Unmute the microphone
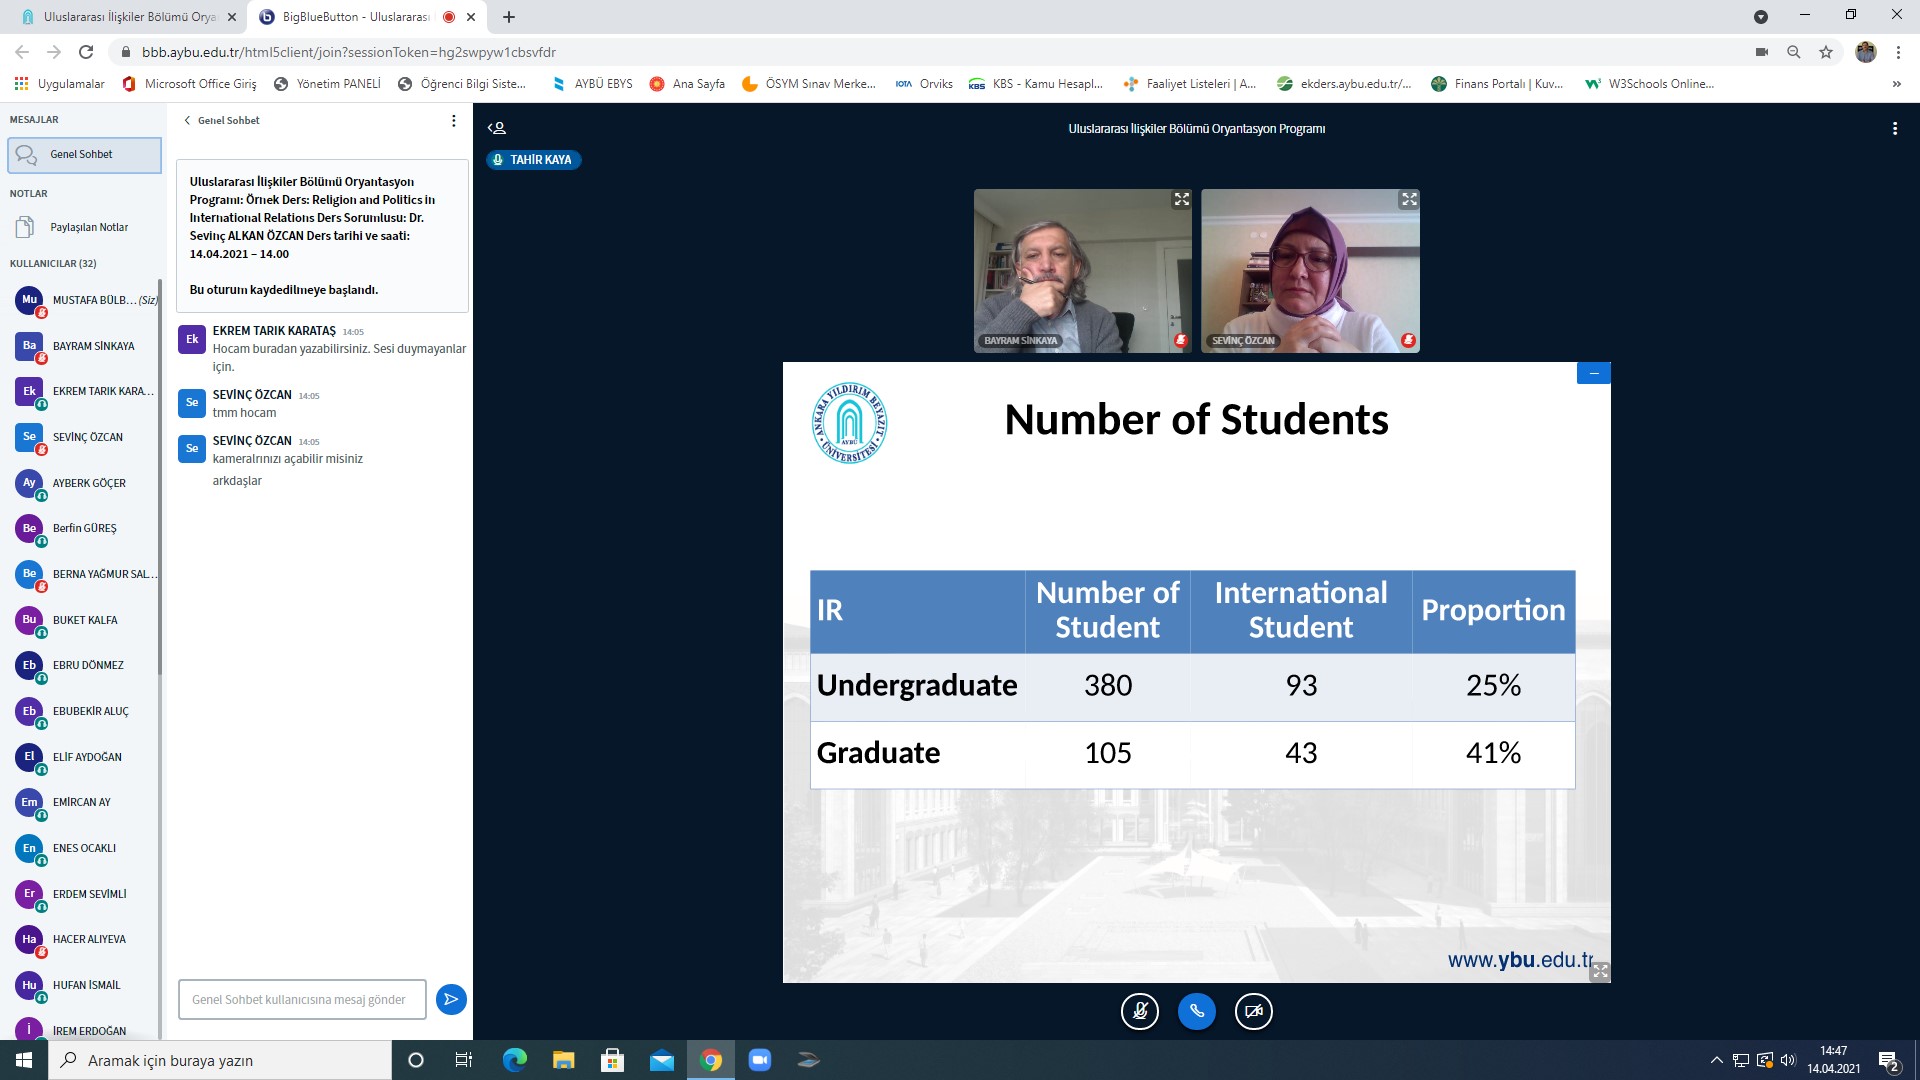Screen dimensions: 1920x1080 coord(1139,1011)
